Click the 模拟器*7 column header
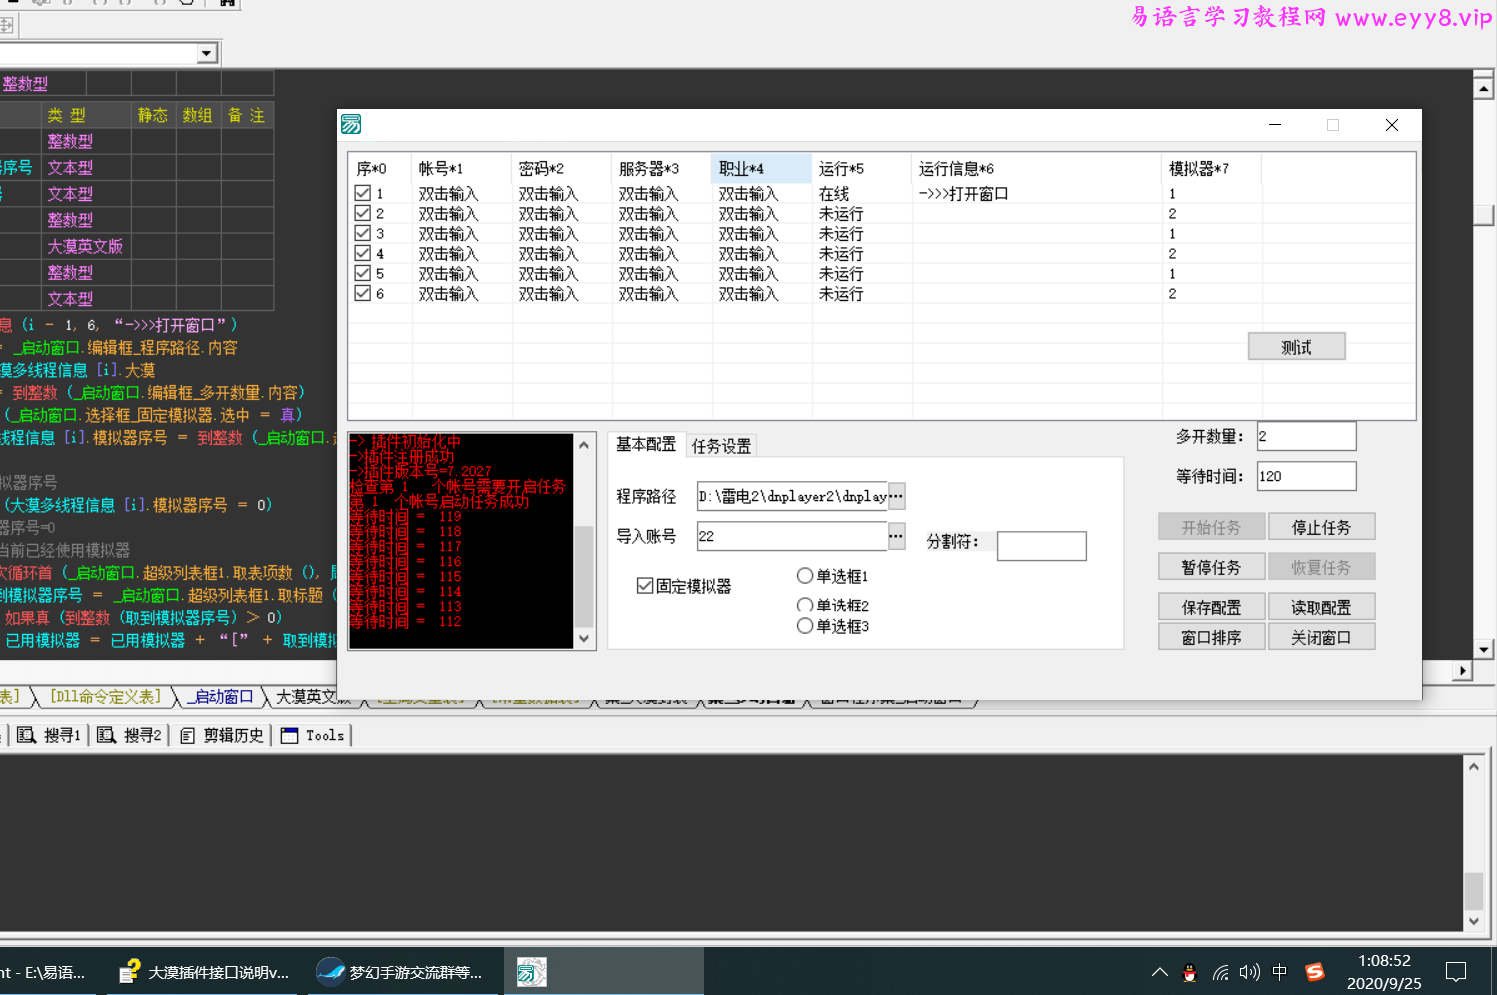 (x=1212, y=168)
